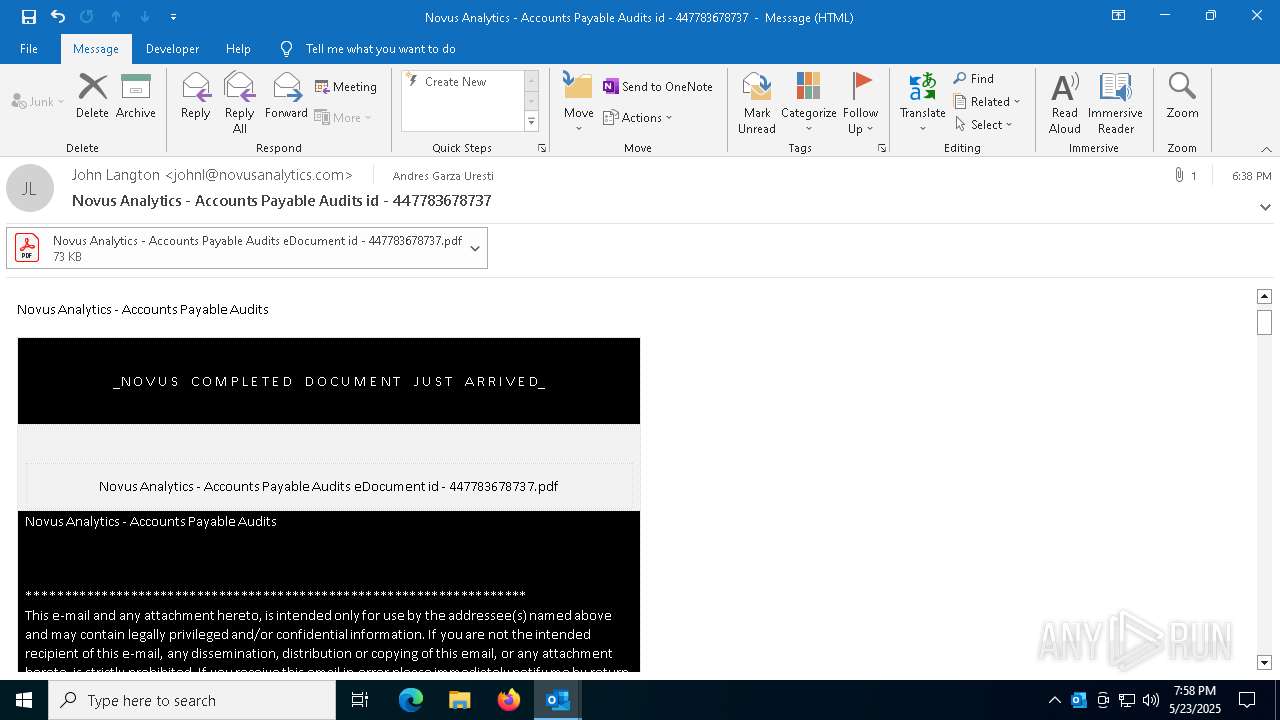The image size is (1280, 720).
Task: Archive this message
Action: (136, 97)
